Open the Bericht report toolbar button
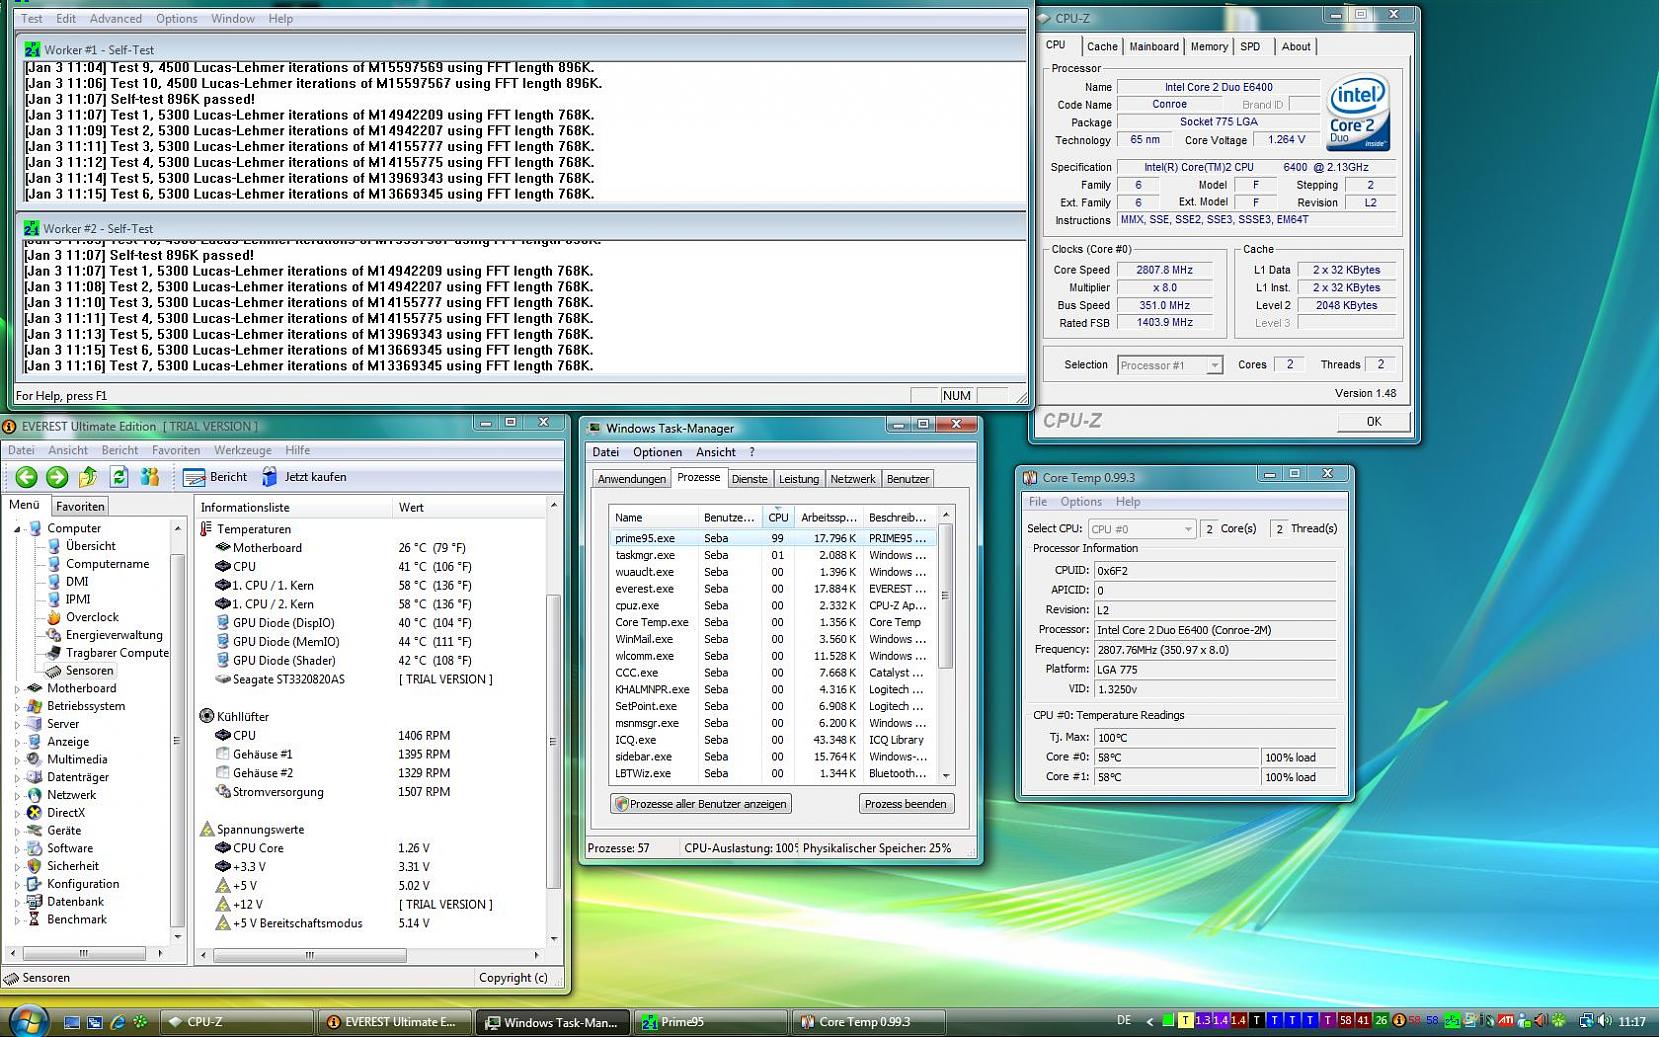This screenshot has height=1037, width=1659. [x=215, y=477]
